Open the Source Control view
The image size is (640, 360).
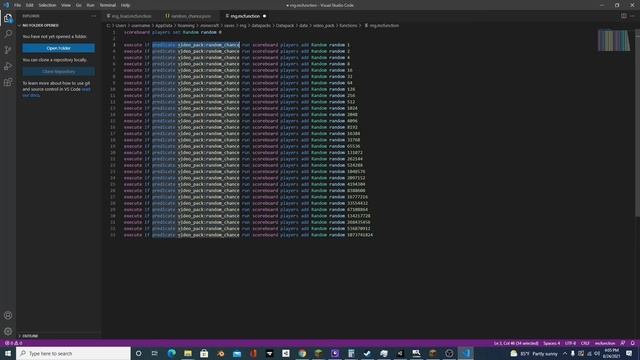(8, 50)
